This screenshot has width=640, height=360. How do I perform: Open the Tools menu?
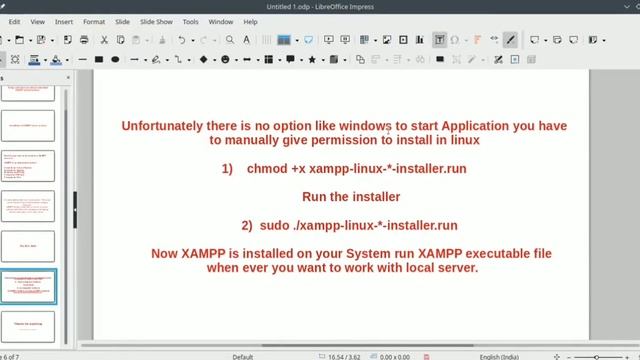[x=190, y=22]
